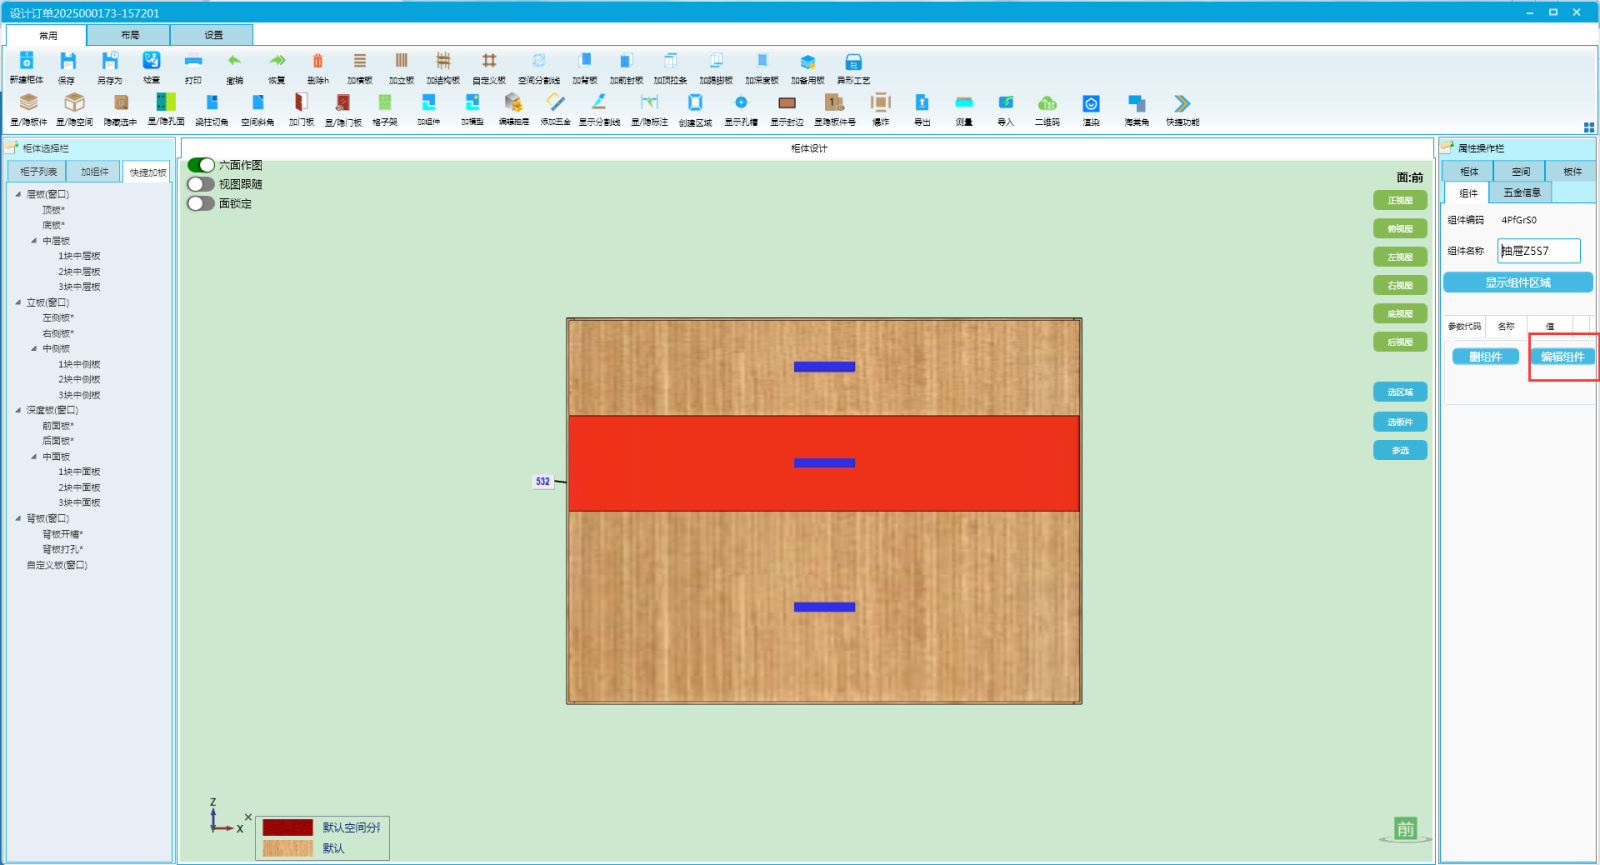The image size is (1600, 865).
Task: Redo with the 恢复 arrow icon
Action: coord(277,62)
